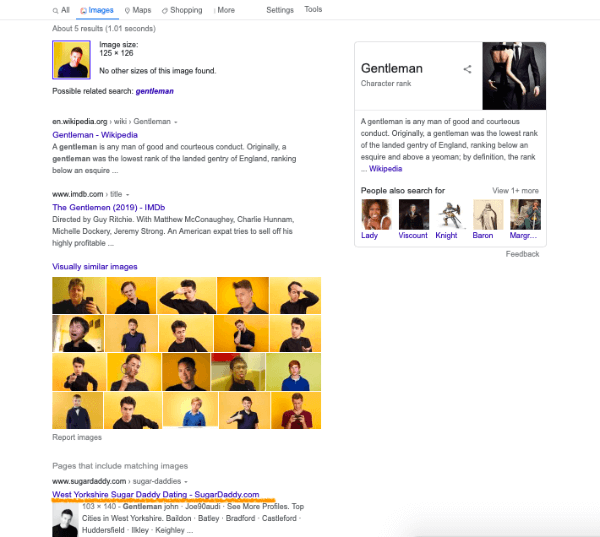Click the share icon in Gentleman panel
This screenshot has height=537, width=600.
point(467,69)
